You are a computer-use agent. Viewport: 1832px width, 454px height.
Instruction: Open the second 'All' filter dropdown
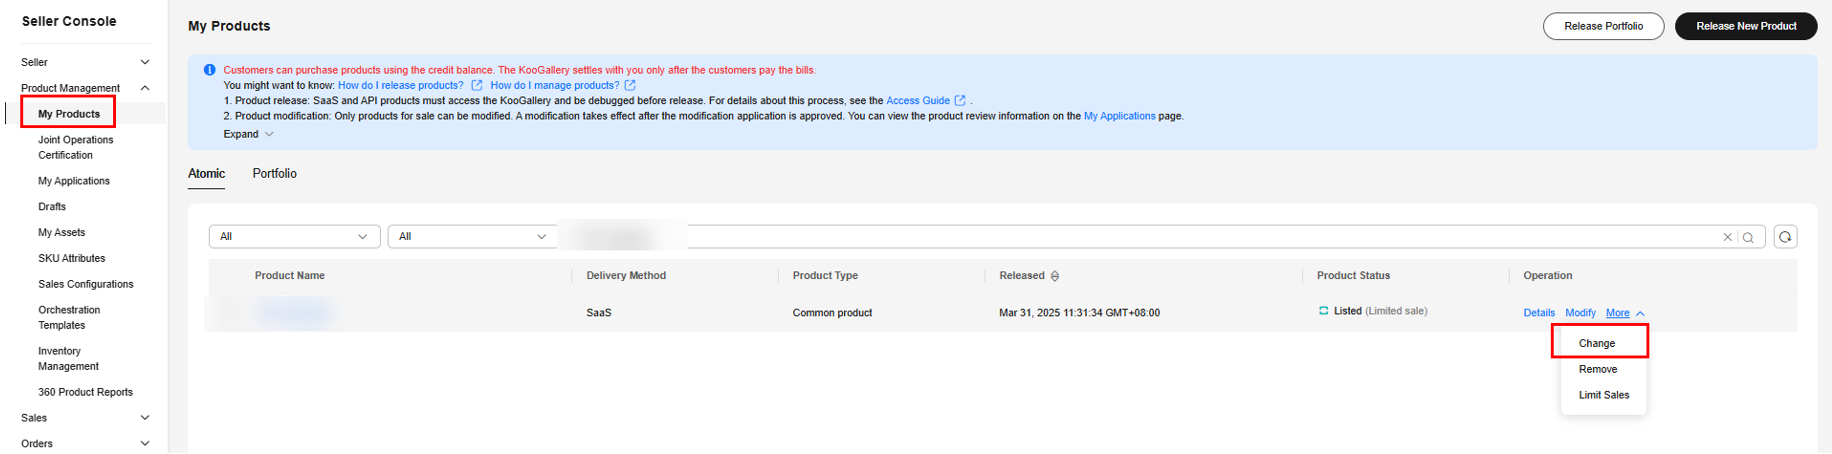click(x=472, y=237)
